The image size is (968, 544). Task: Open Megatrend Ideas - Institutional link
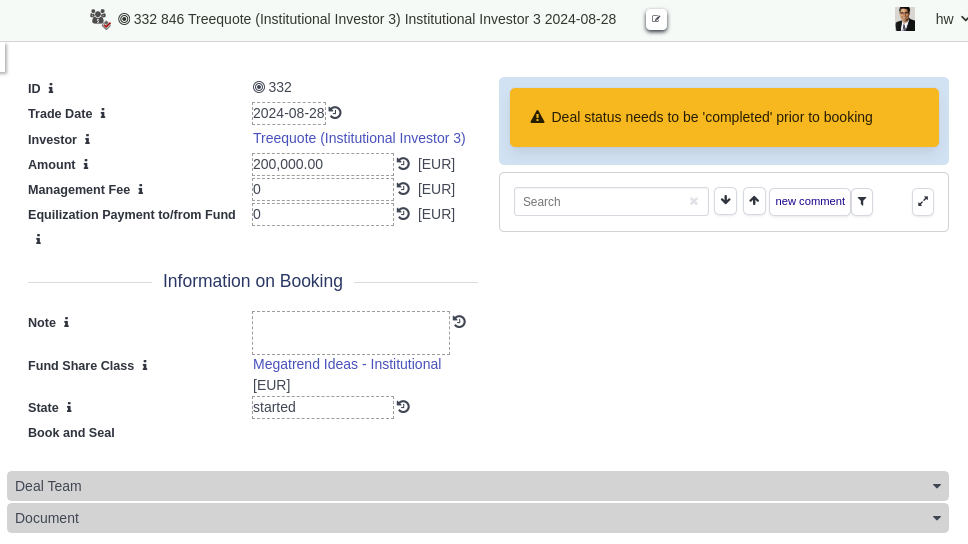pos(347,364)
